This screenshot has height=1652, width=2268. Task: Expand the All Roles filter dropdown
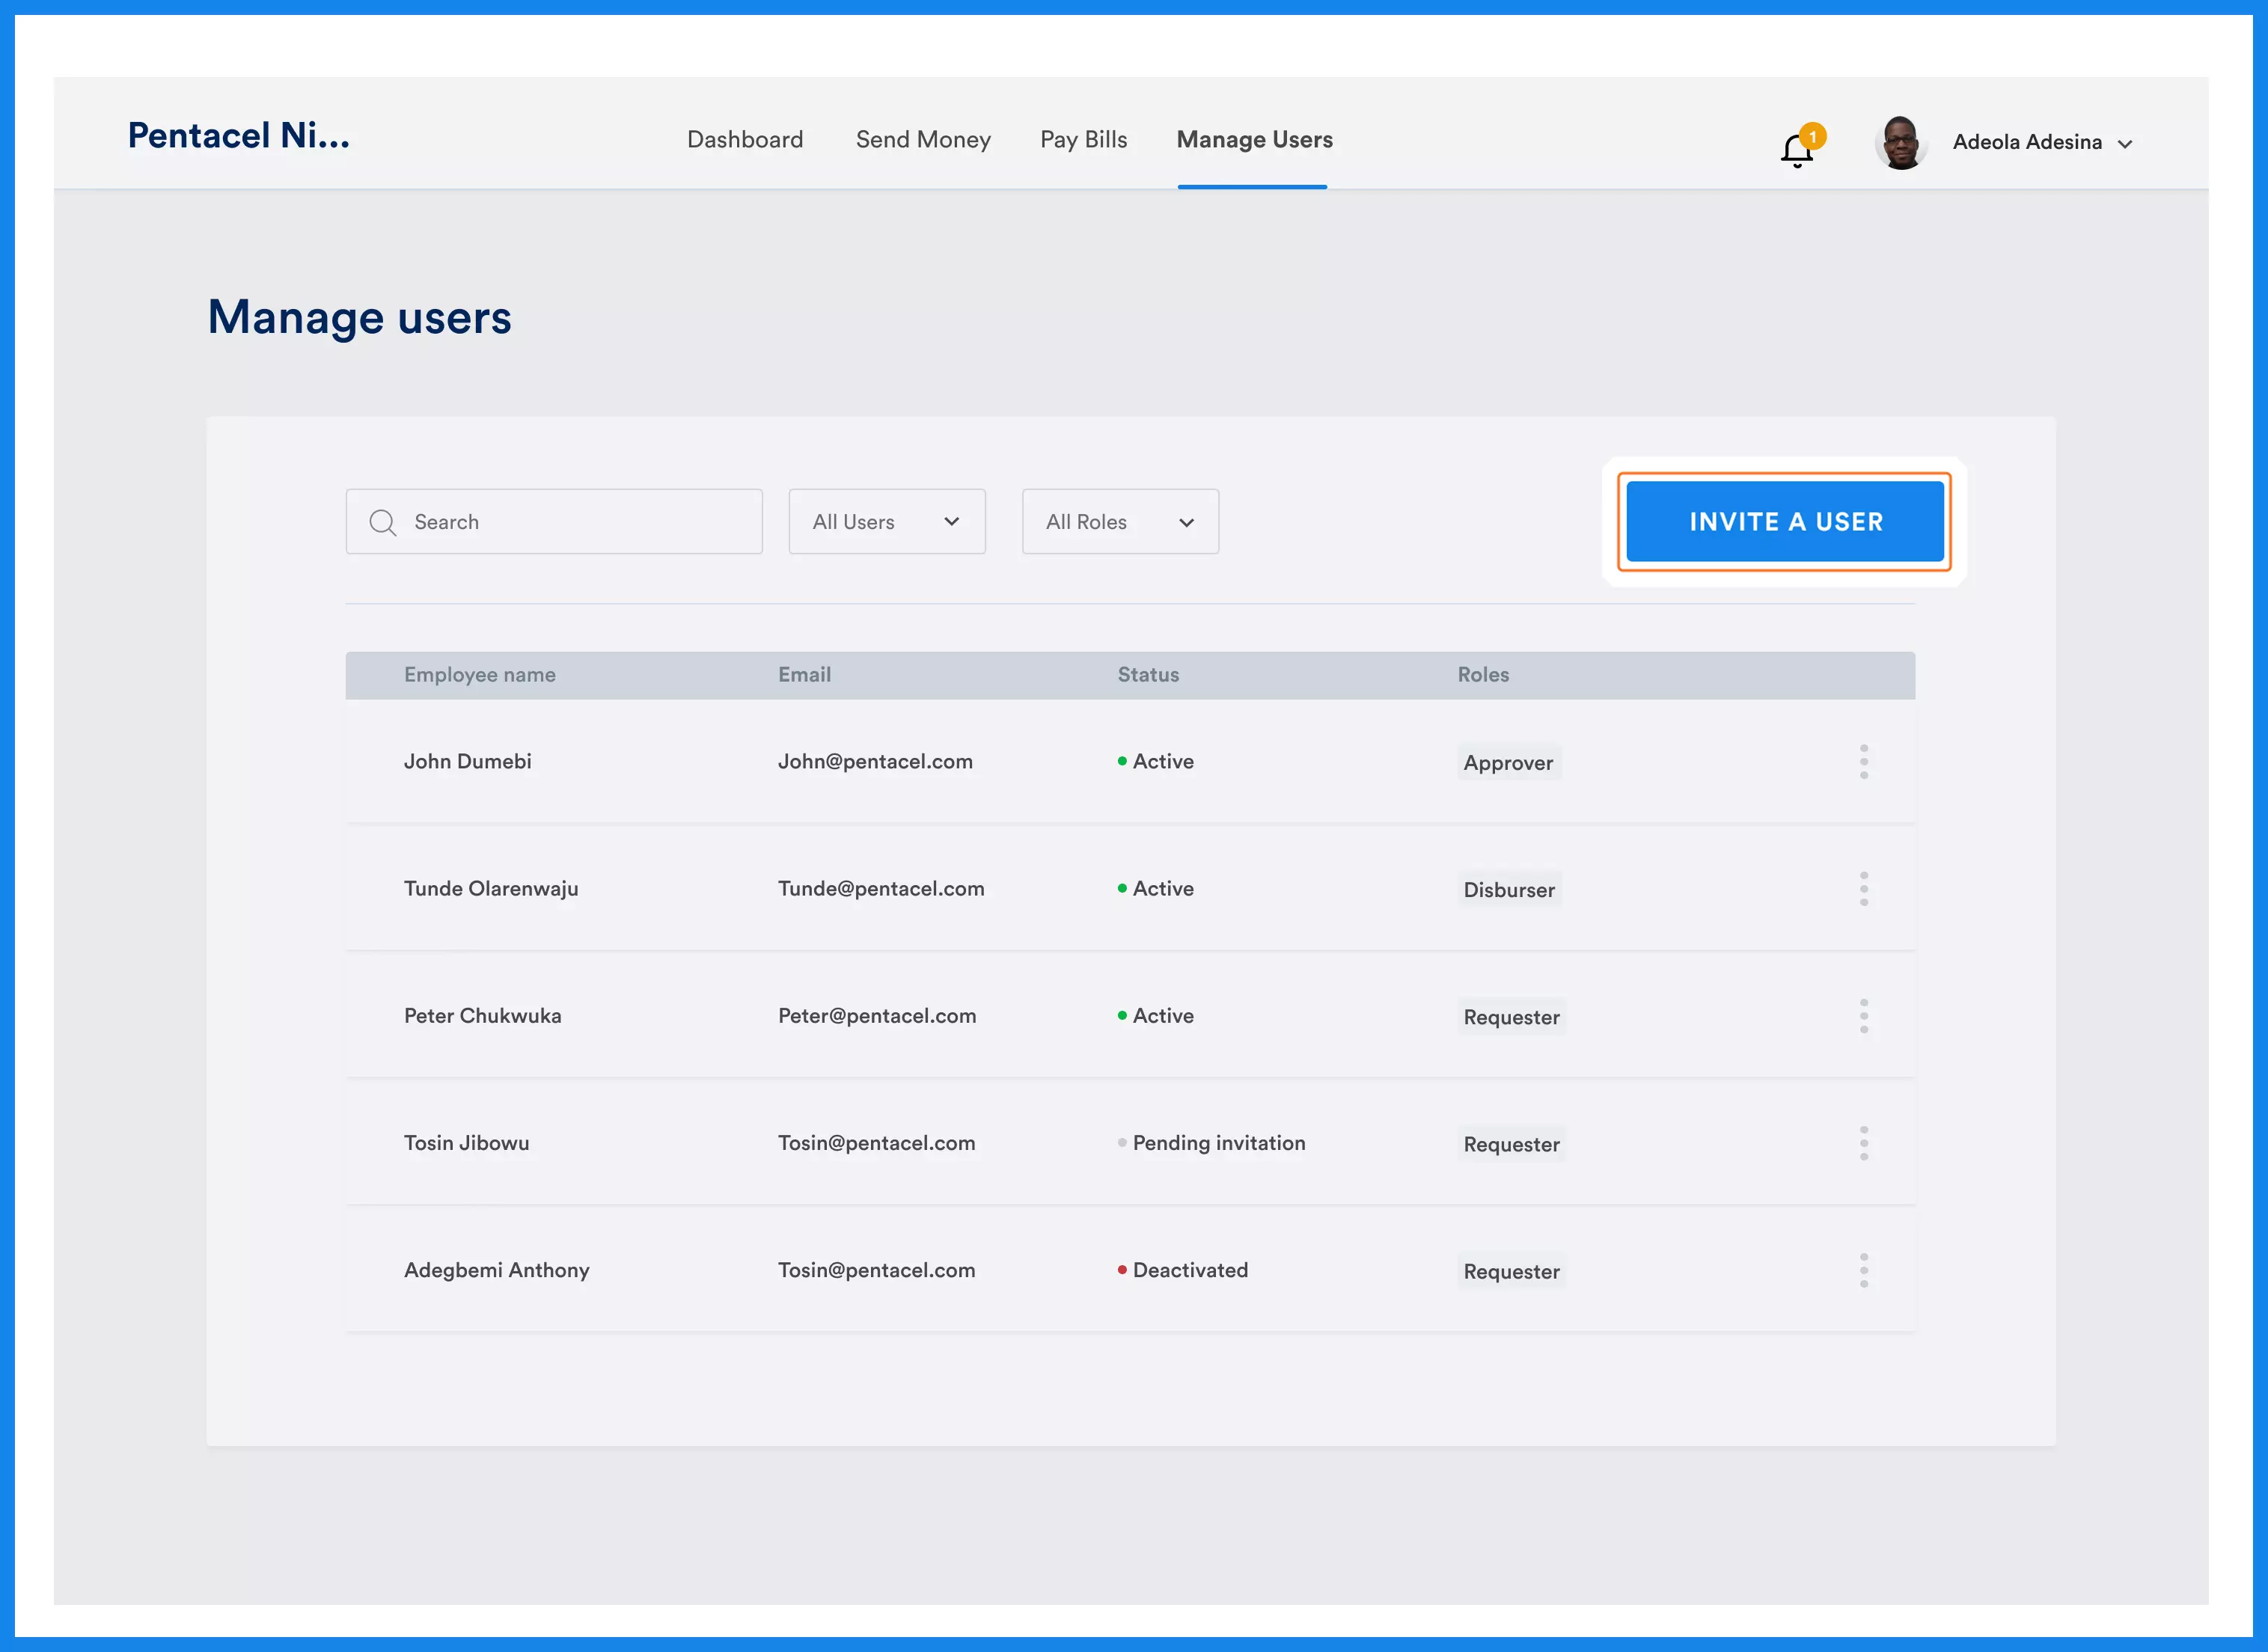(1120, 522)
